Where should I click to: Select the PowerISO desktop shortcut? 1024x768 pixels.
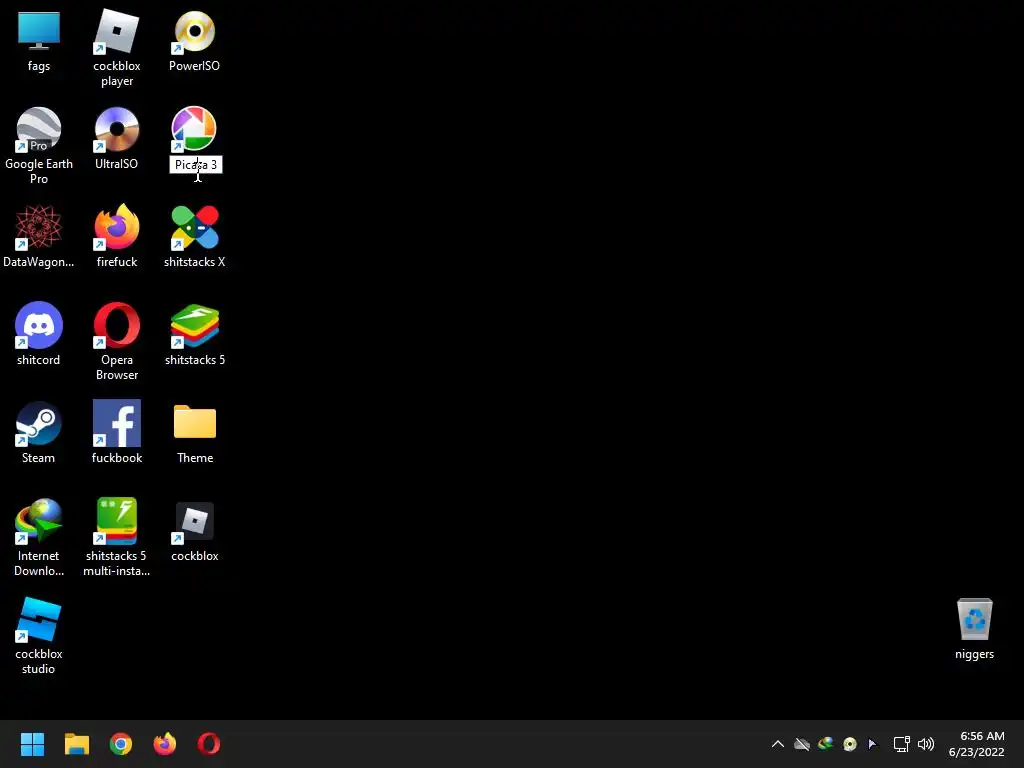click(x=194, y=31)
